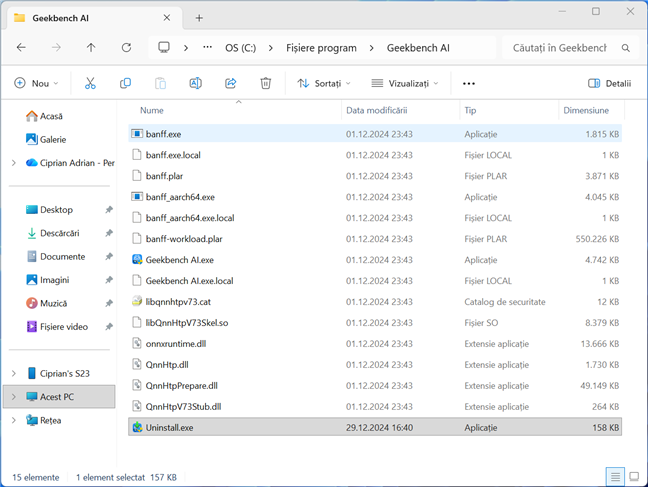Viewport: 648px width, 487px height.
Task: Expand Ciprian Adrian OneDrive node
Action: pos(14,163)
